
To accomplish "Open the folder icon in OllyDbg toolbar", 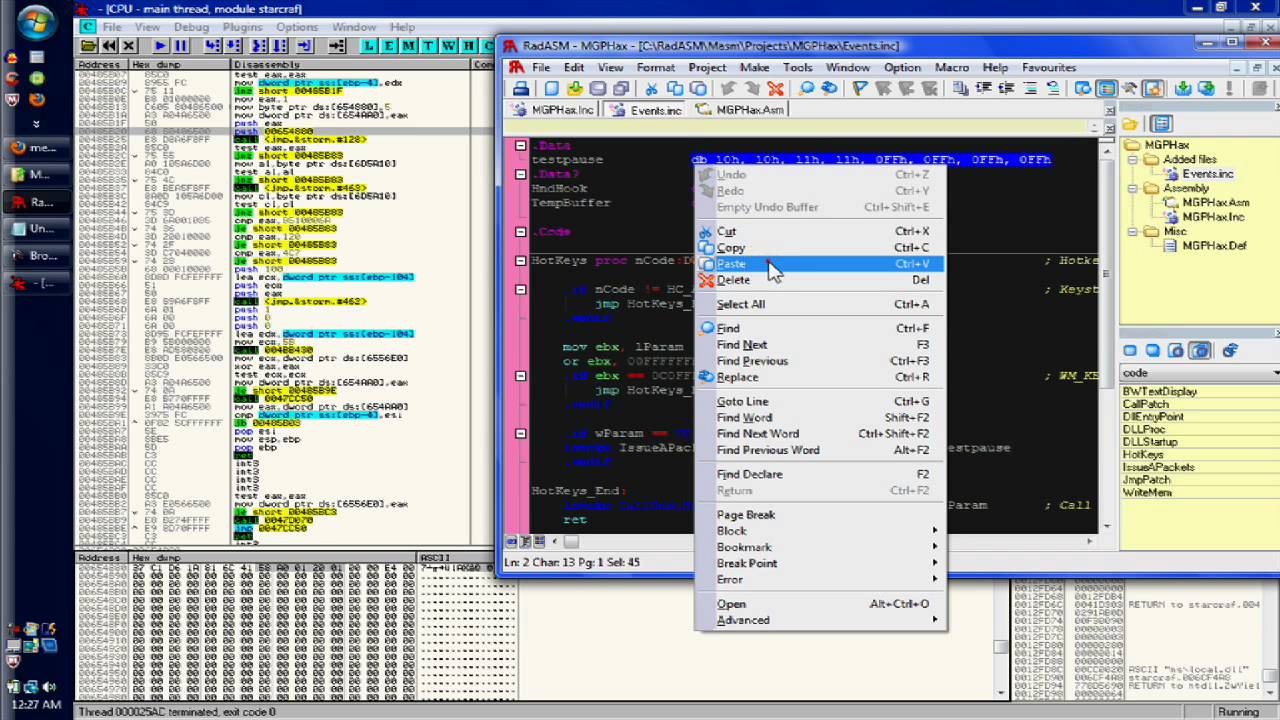I will 89,46.
